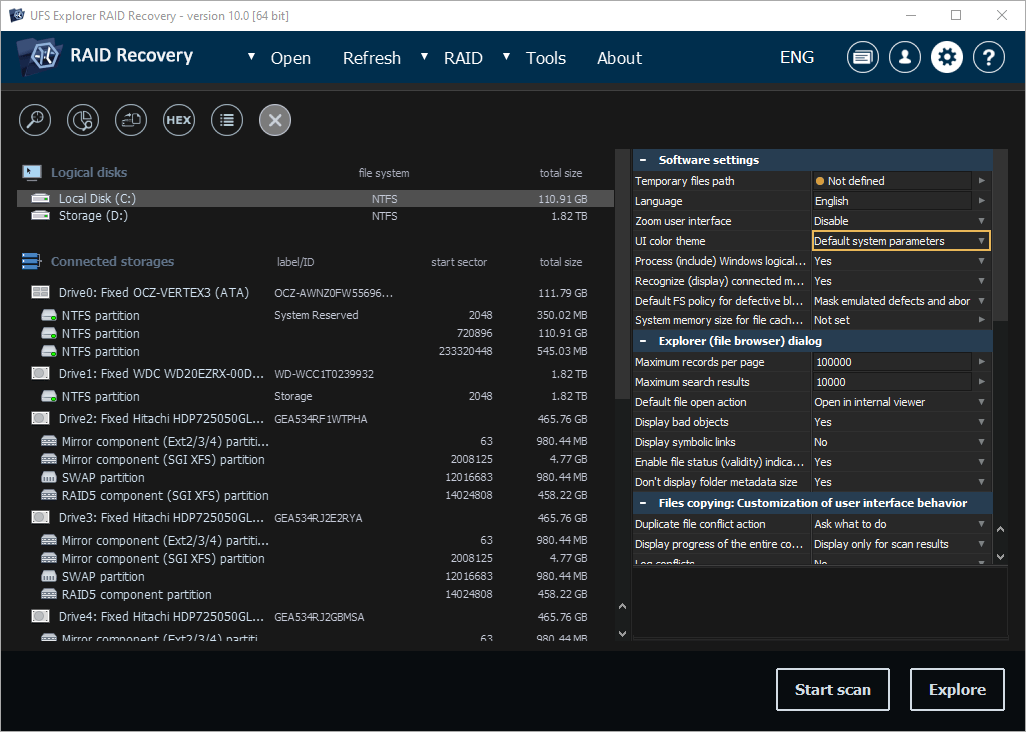Edit the Maximum search results field

tap(893, 382)
